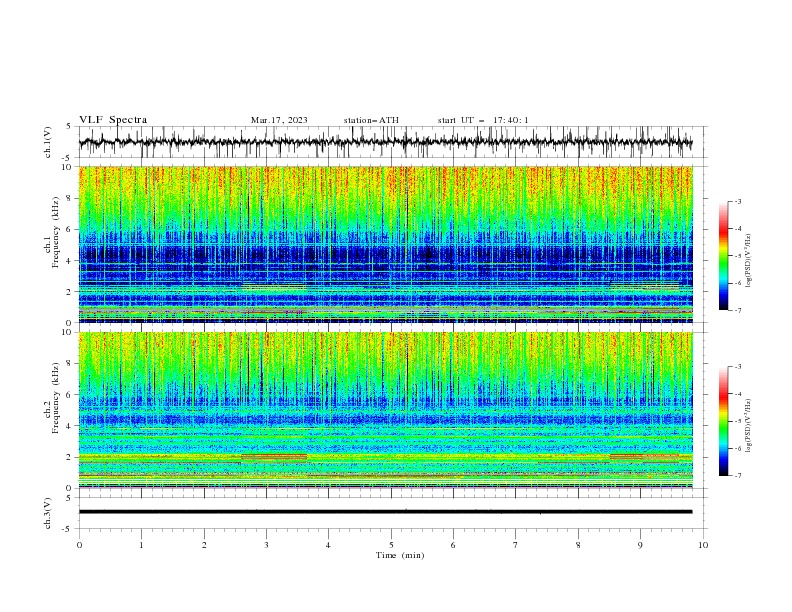Image resolution: width=792 pixels, height=612 pixels.
Task: Click the date 'Mar.17, 2023'
Action: pyautogui.click(x=279, y=120)
